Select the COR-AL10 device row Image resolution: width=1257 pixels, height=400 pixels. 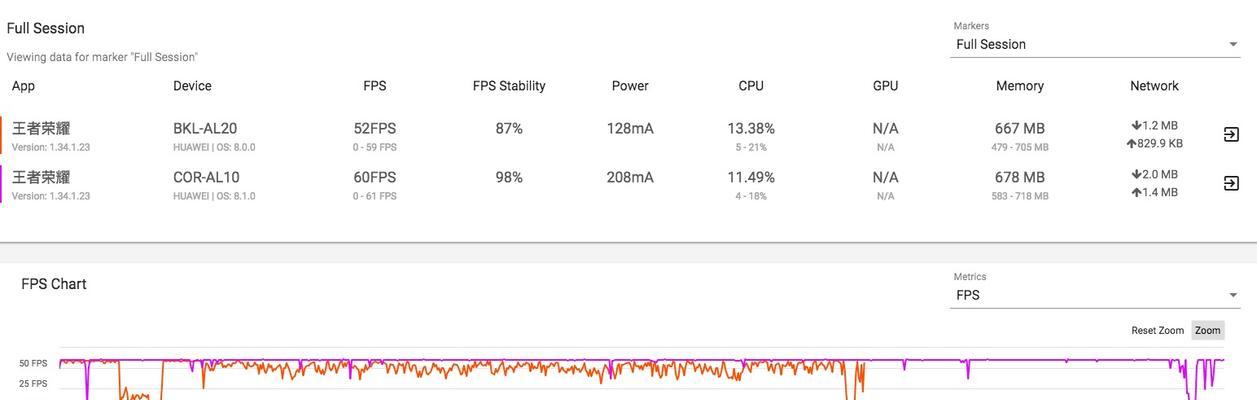[x=628, y=184]
